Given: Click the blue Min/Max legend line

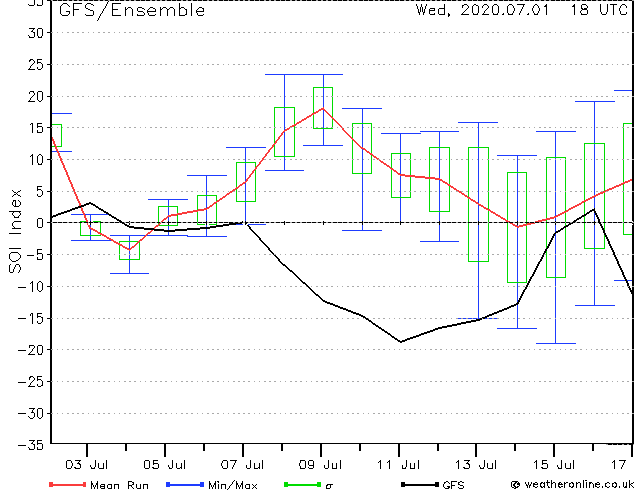Looking at the screenshot, I should (x=185, y=484).
